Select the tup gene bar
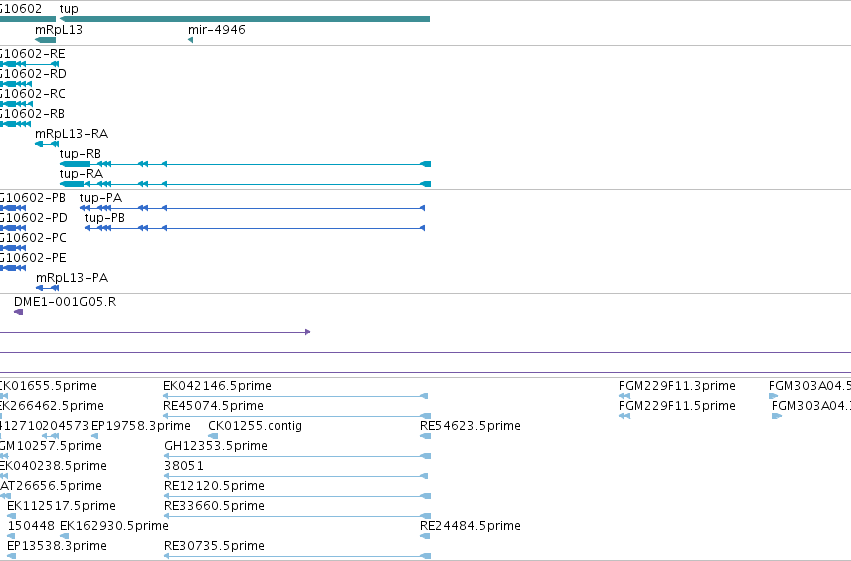Viewport: 851px width, 561px height. (245, 19)
